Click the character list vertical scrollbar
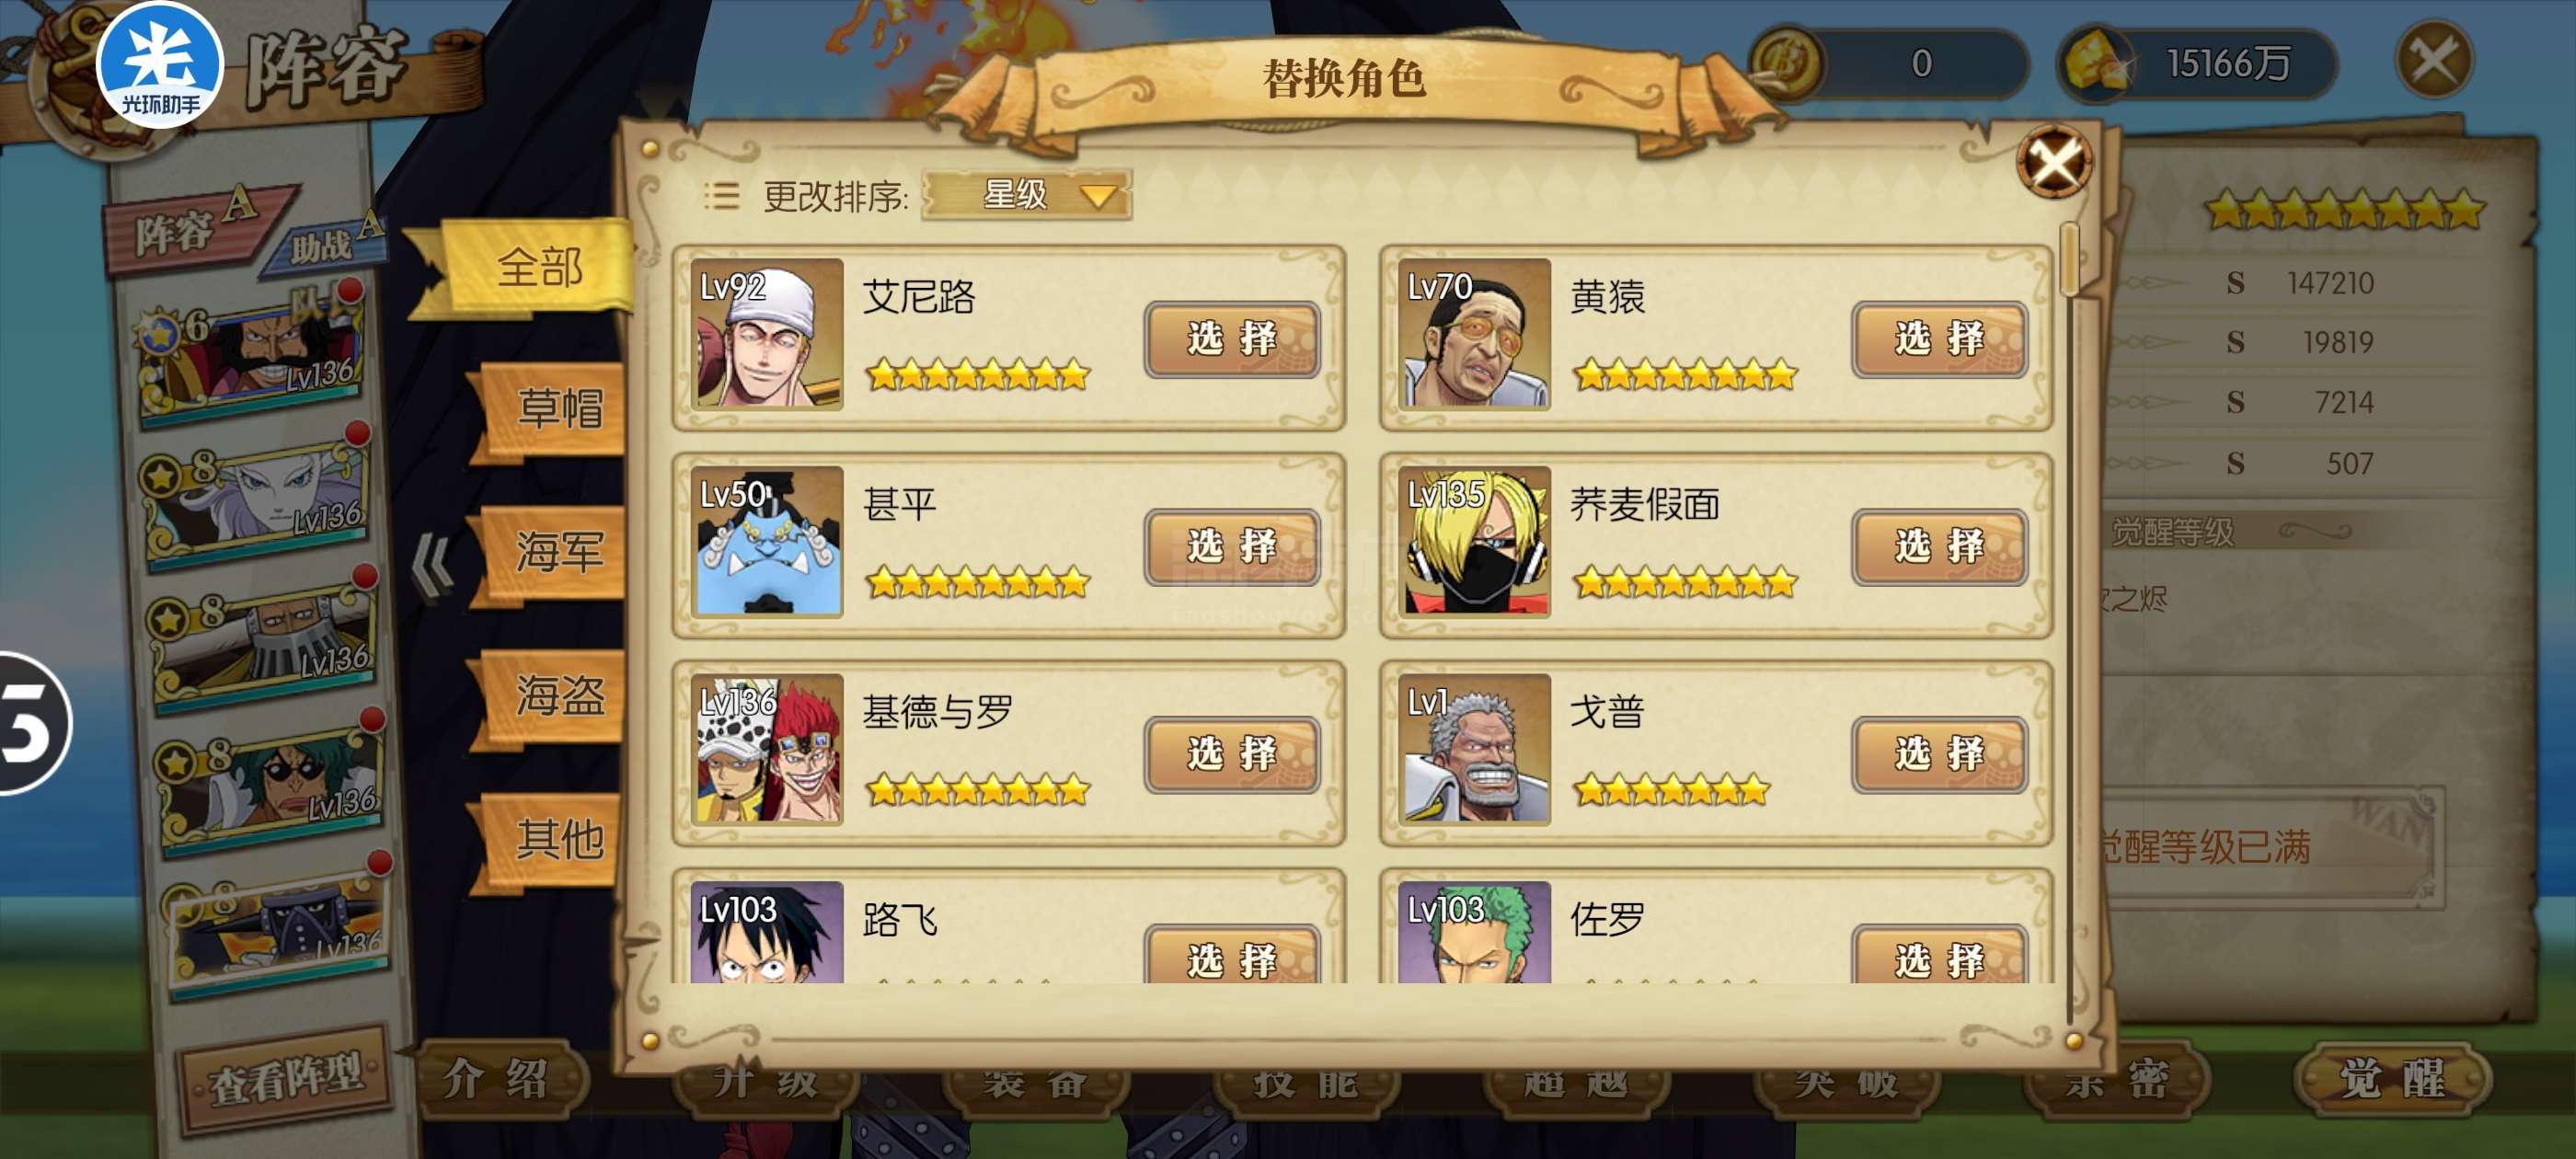 2070,620
